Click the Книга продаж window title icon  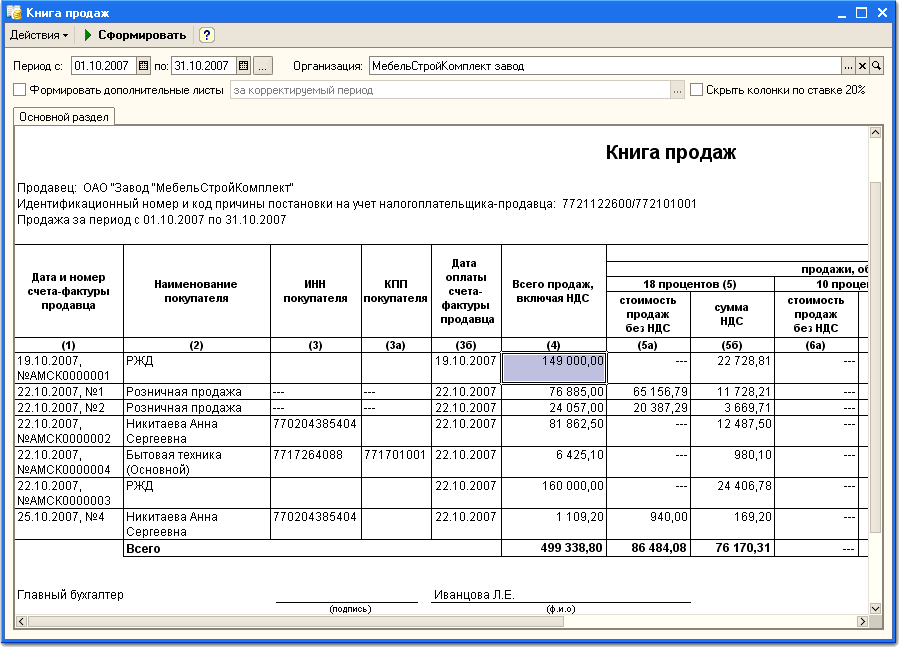[14, 12]
